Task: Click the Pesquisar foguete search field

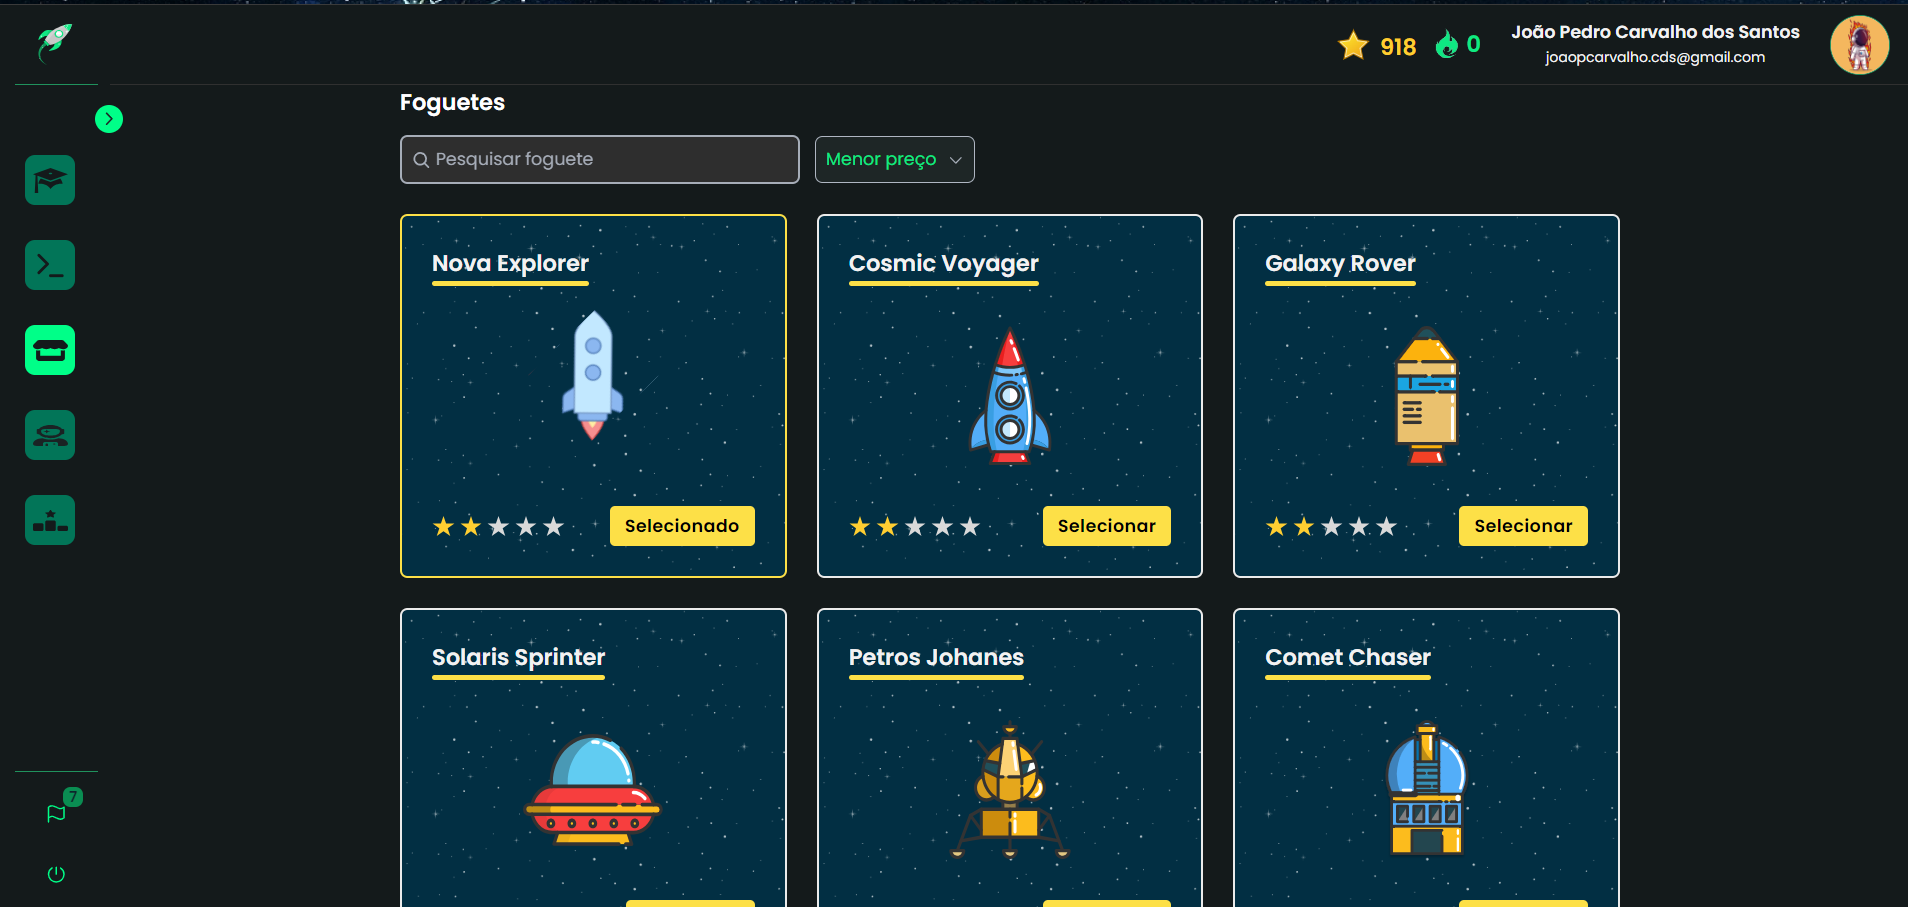Action: [599, 159]
